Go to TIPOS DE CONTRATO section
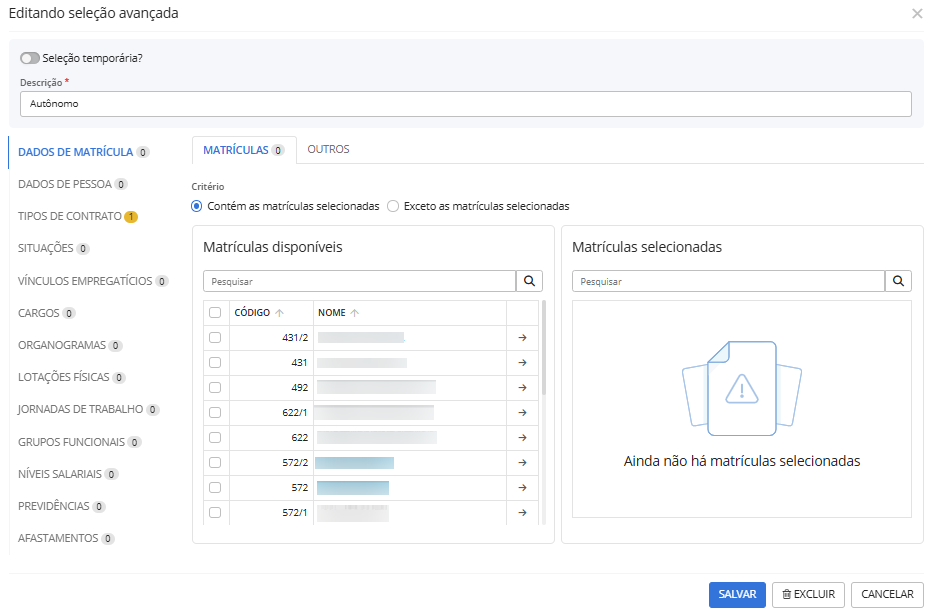930x611 pixels. click(78, 217)
